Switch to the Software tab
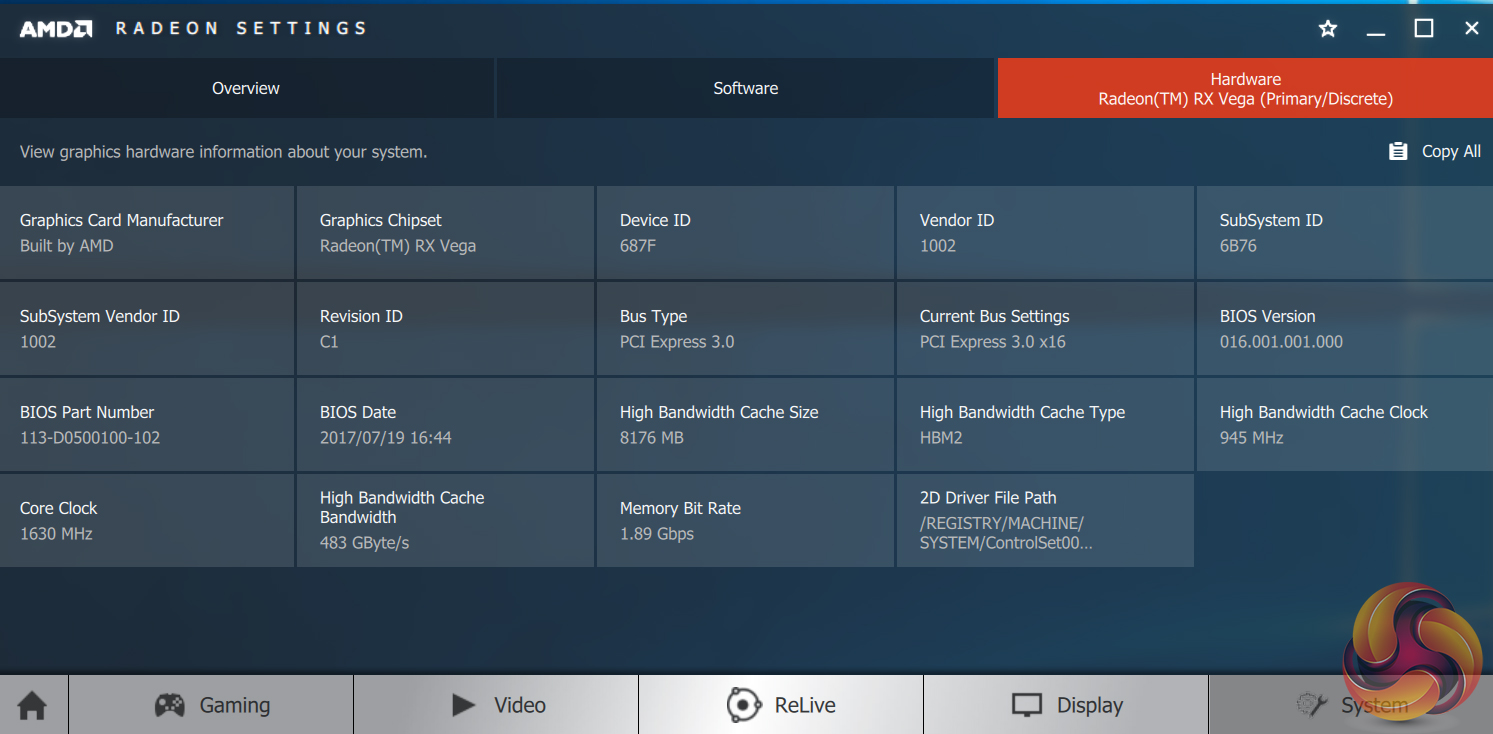The image size is (1493, 734). [746, 88]
